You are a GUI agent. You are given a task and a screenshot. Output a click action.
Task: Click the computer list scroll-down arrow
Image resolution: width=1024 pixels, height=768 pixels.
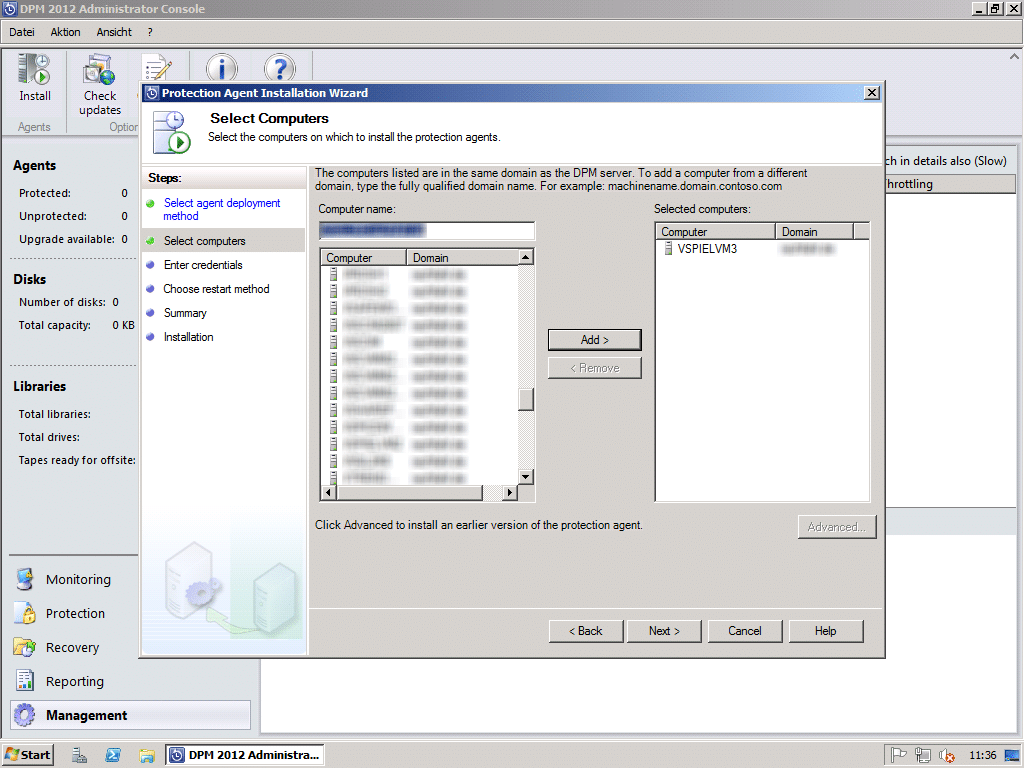526,477
